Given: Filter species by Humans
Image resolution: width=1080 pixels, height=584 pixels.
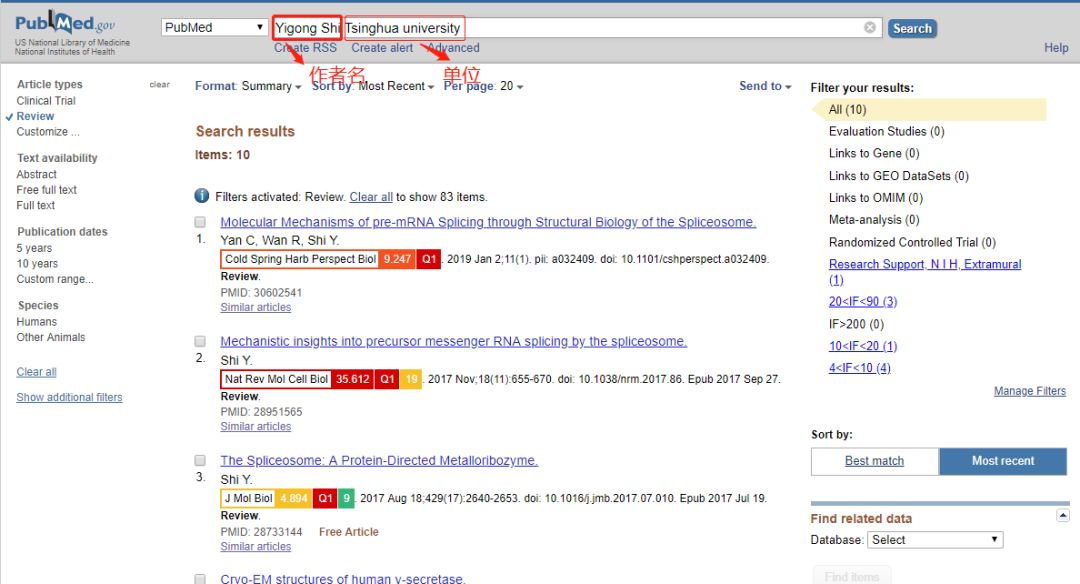Looking at the screenshot, I should pyautogui.click(x=37, y=322).
